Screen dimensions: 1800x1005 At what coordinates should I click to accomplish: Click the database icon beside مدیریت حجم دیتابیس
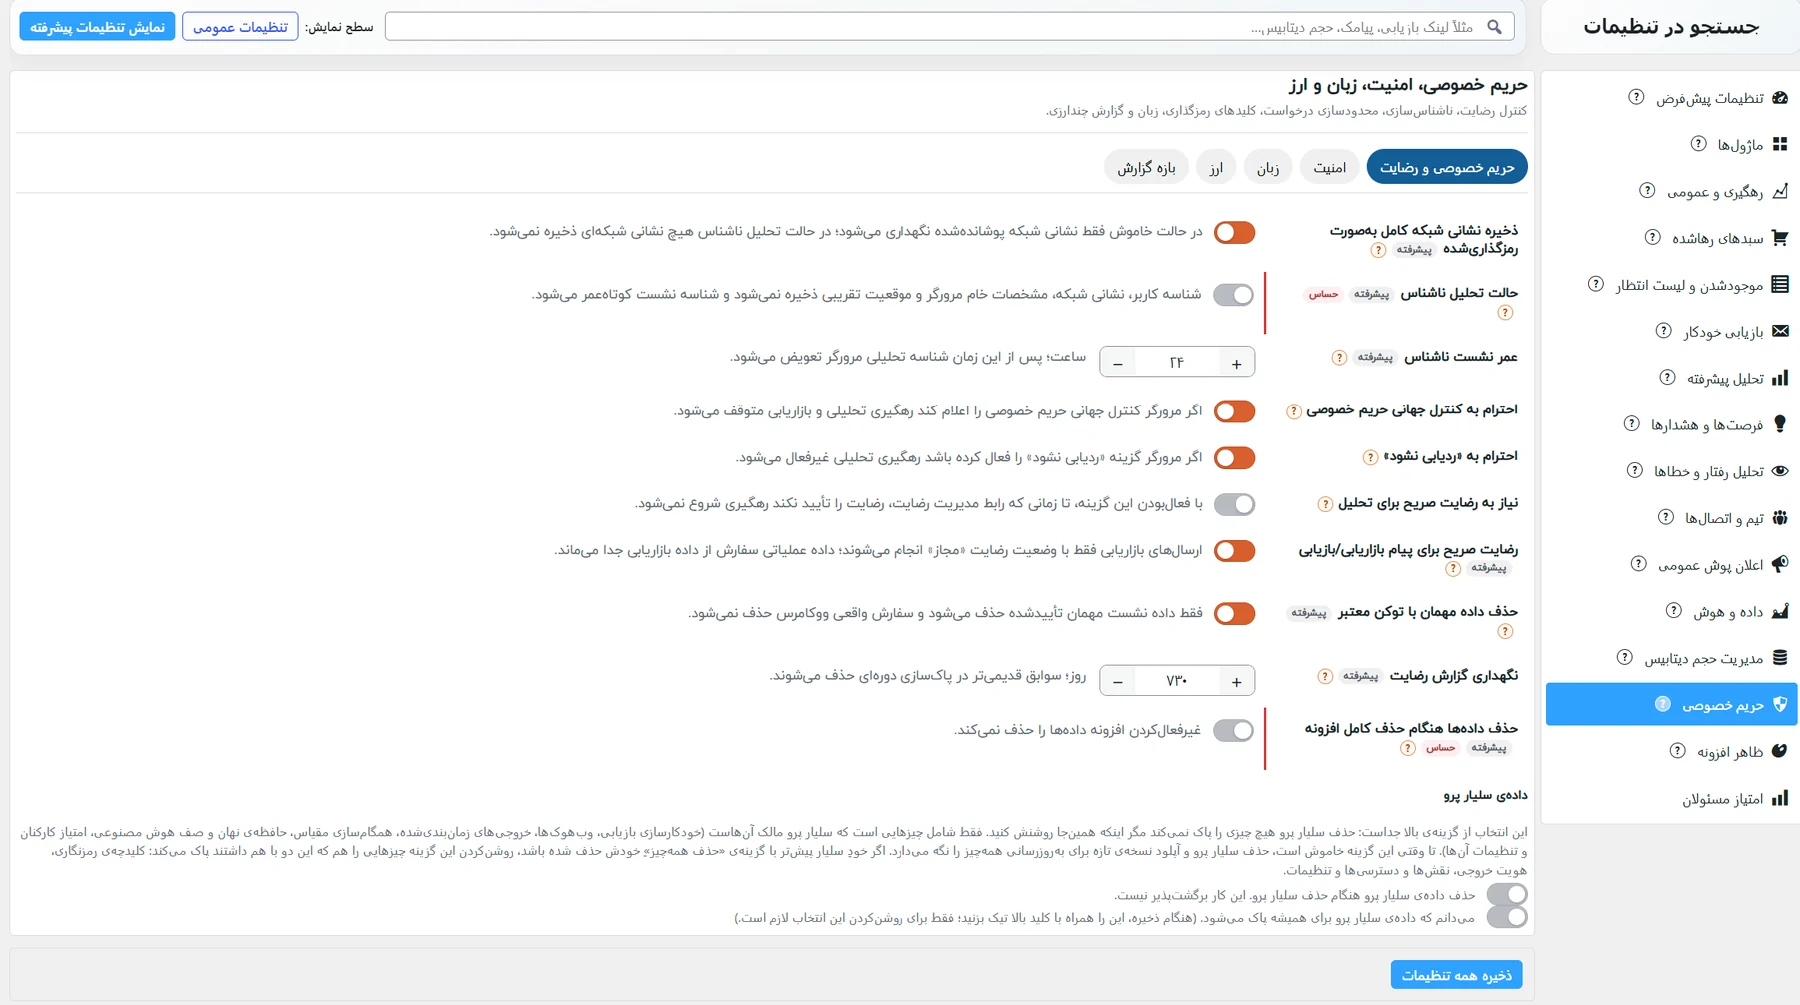coord(1780,658)
